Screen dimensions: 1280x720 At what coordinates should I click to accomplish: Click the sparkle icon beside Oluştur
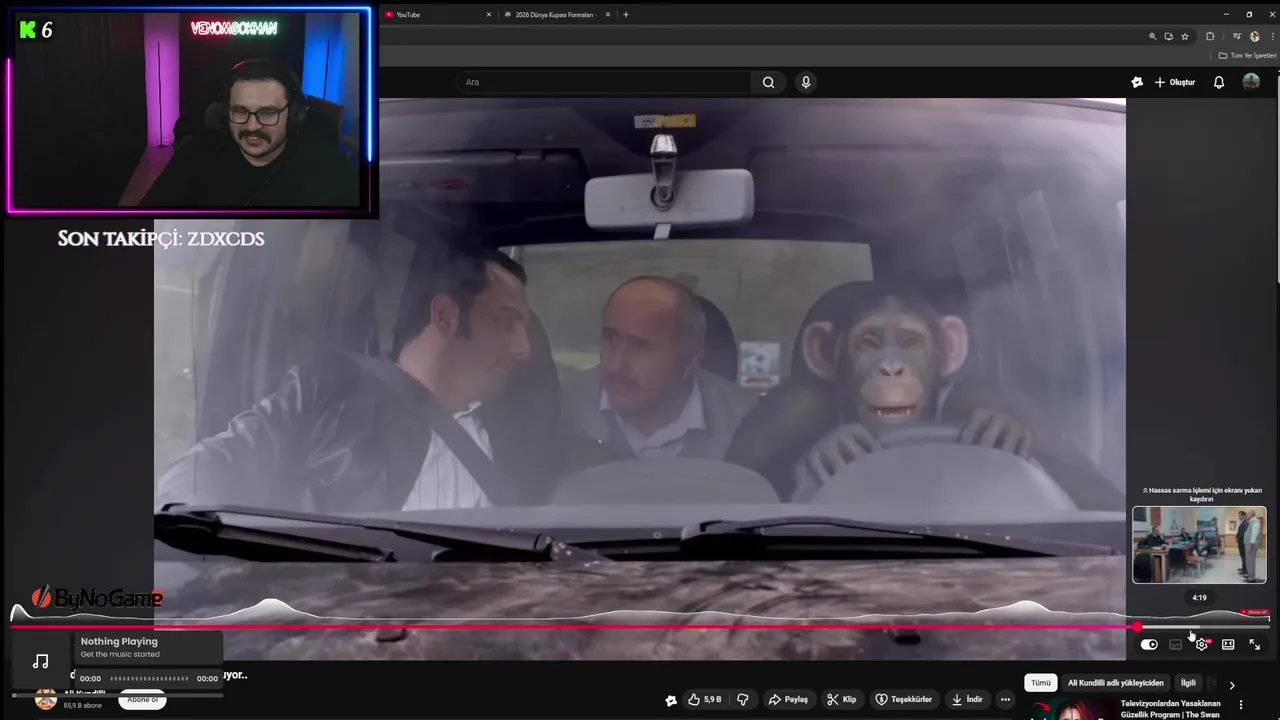(1137, 82)
